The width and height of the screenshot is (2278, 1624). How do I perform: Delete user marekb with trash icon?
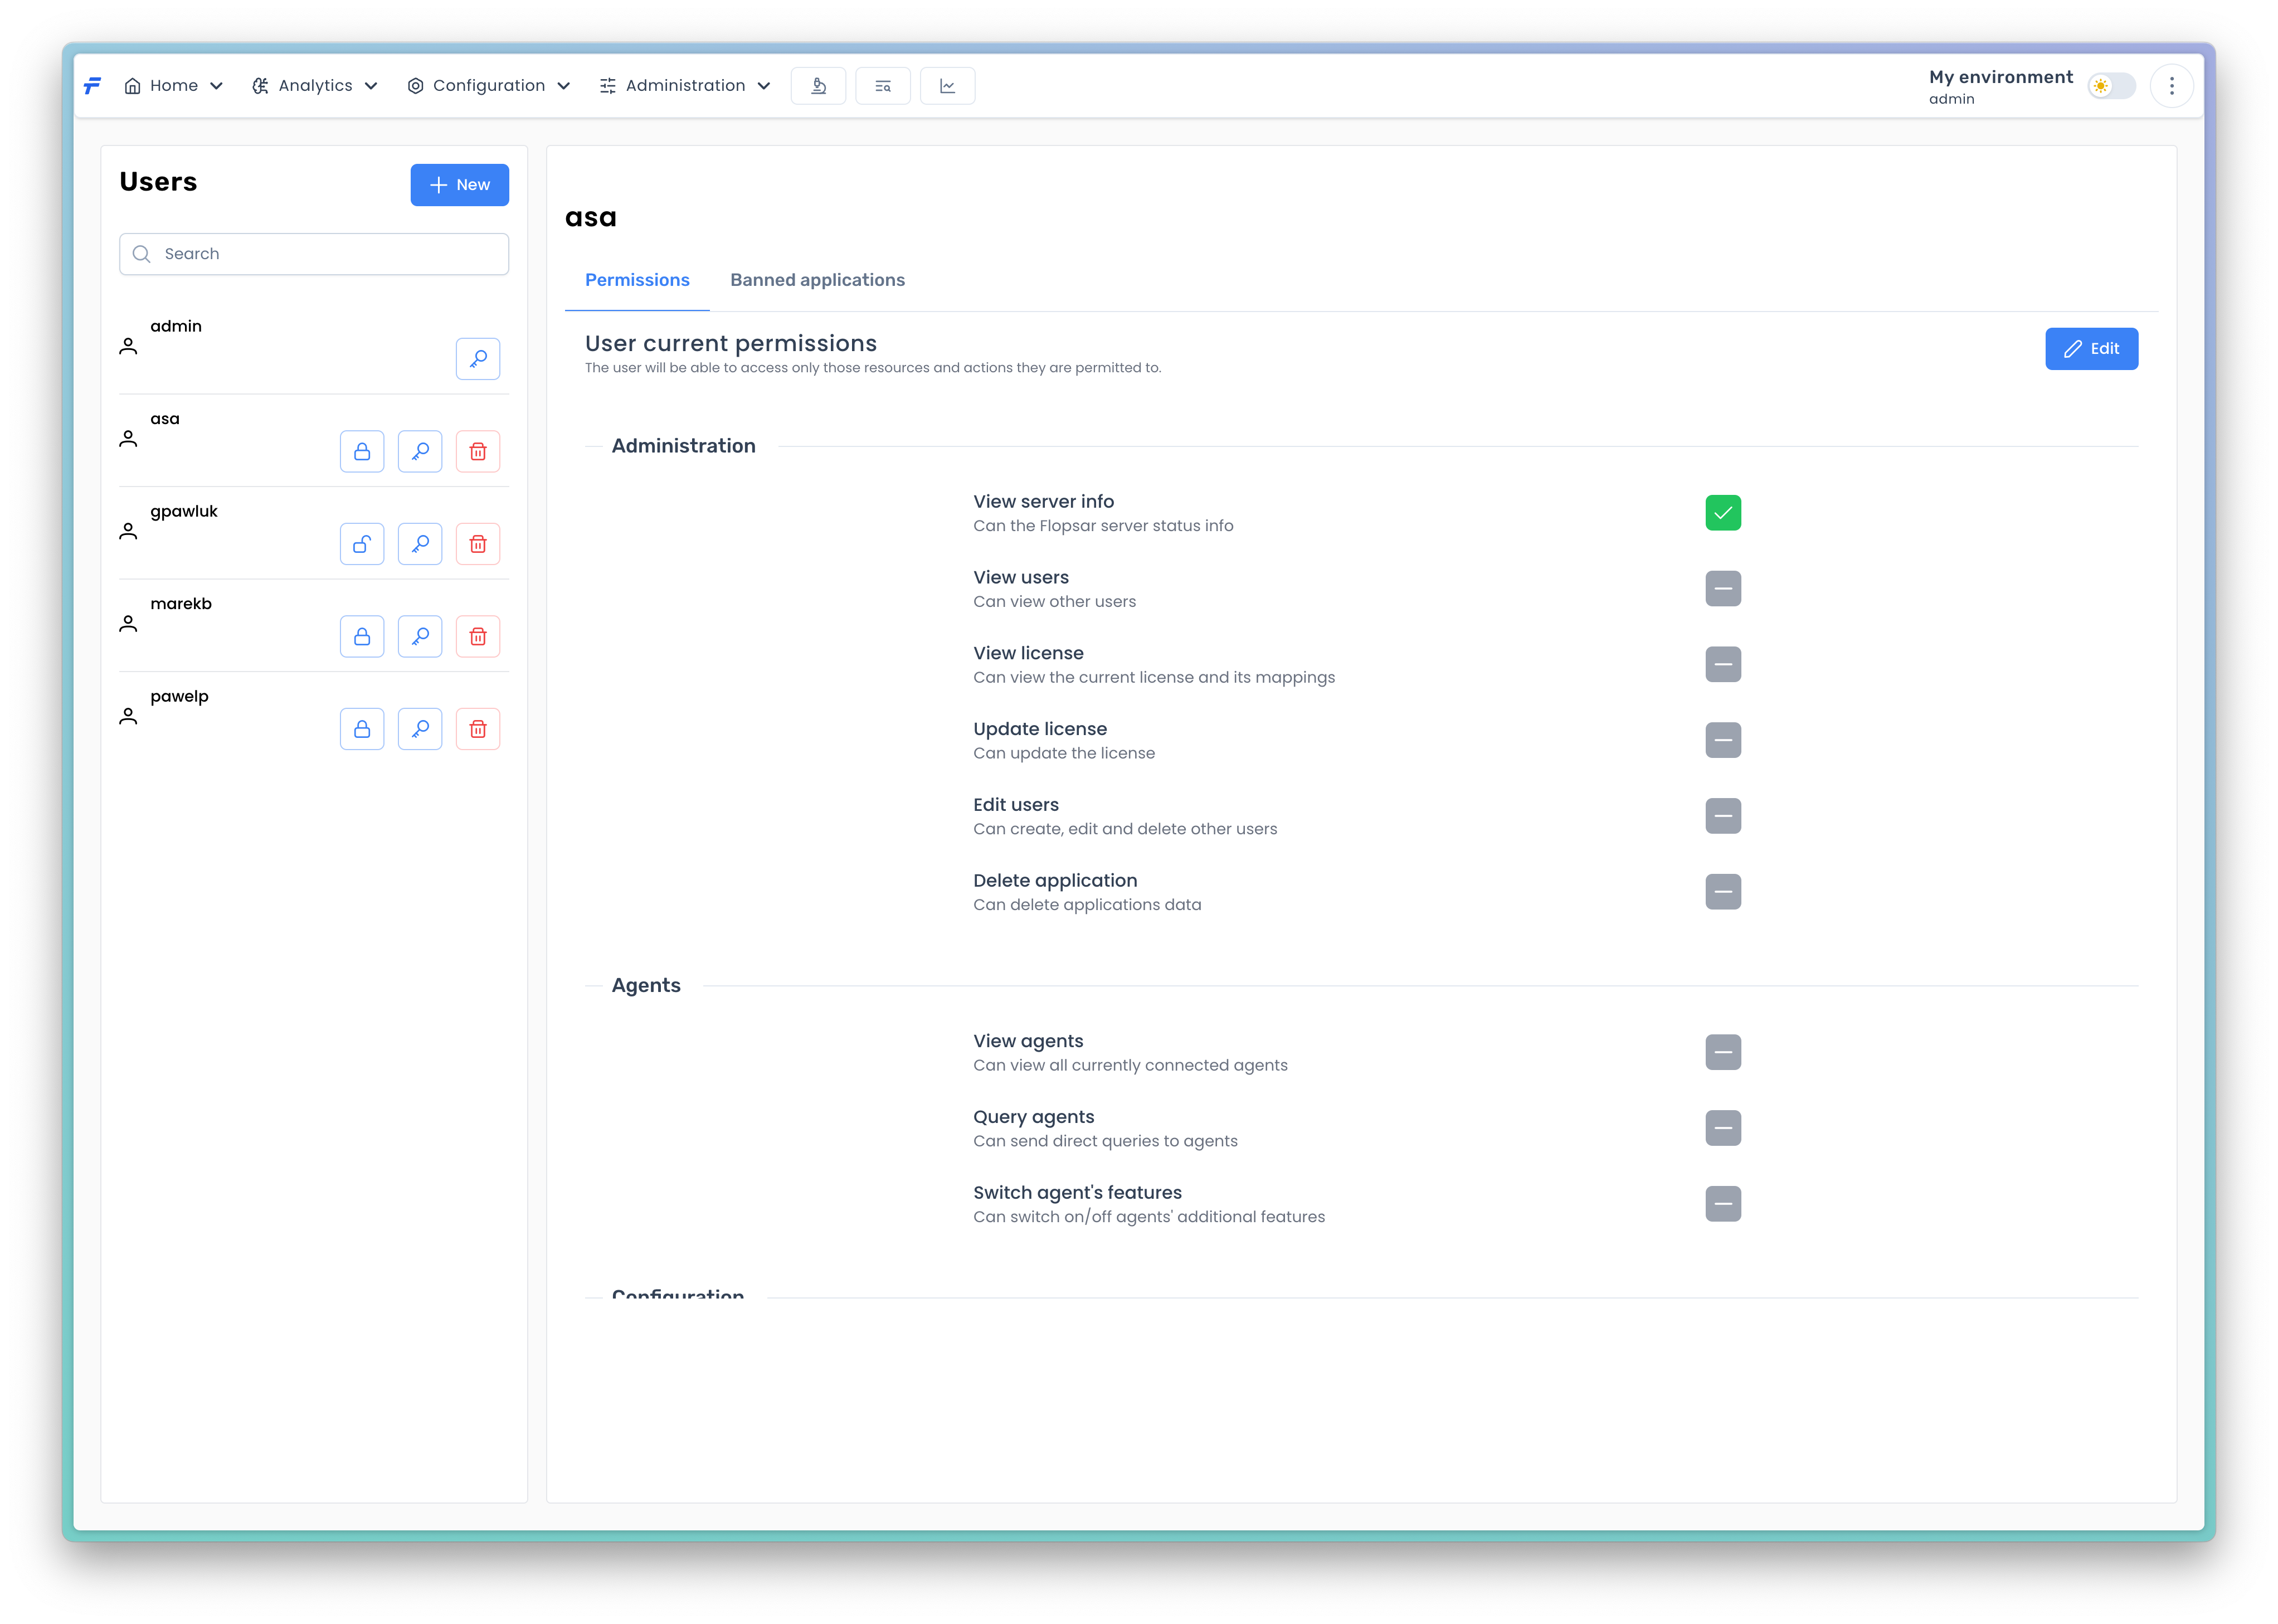[478, 637]
